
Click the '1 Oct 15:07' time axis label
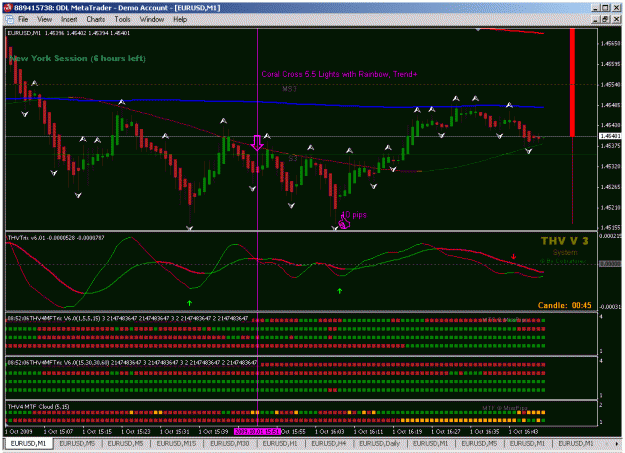pos(58,431)
